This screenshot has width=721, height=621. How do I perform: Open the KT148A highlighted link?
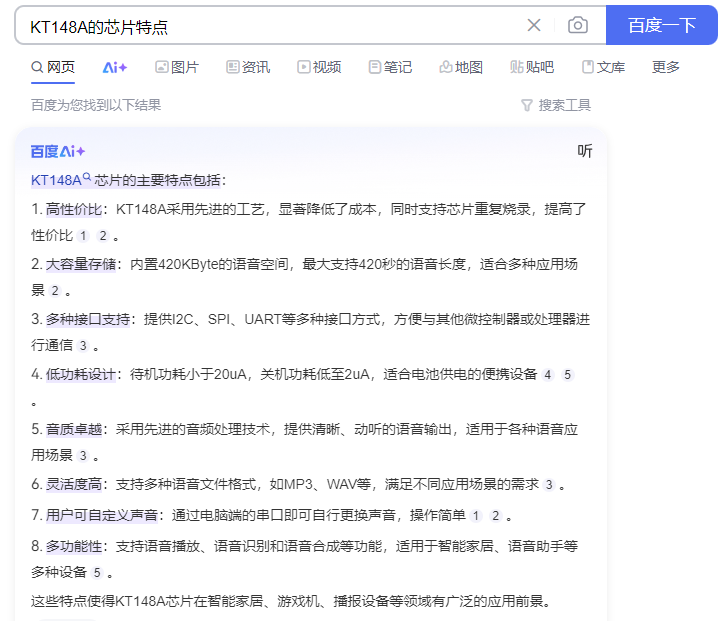(x=61, y=180)
